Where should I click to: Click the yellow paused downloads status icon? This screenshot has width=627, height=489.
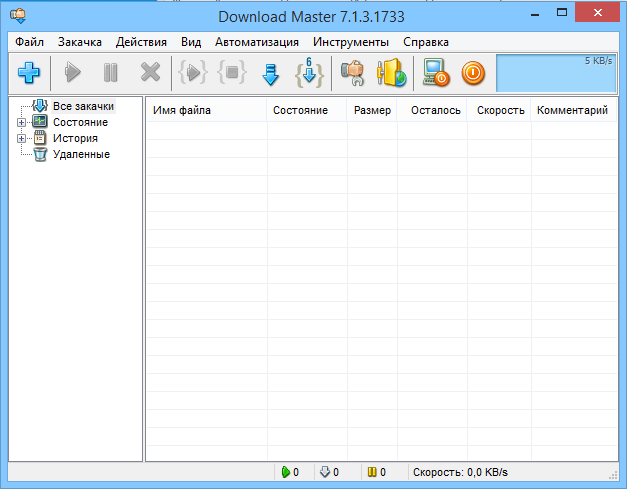pyautogui.click(x=372, y=472)
